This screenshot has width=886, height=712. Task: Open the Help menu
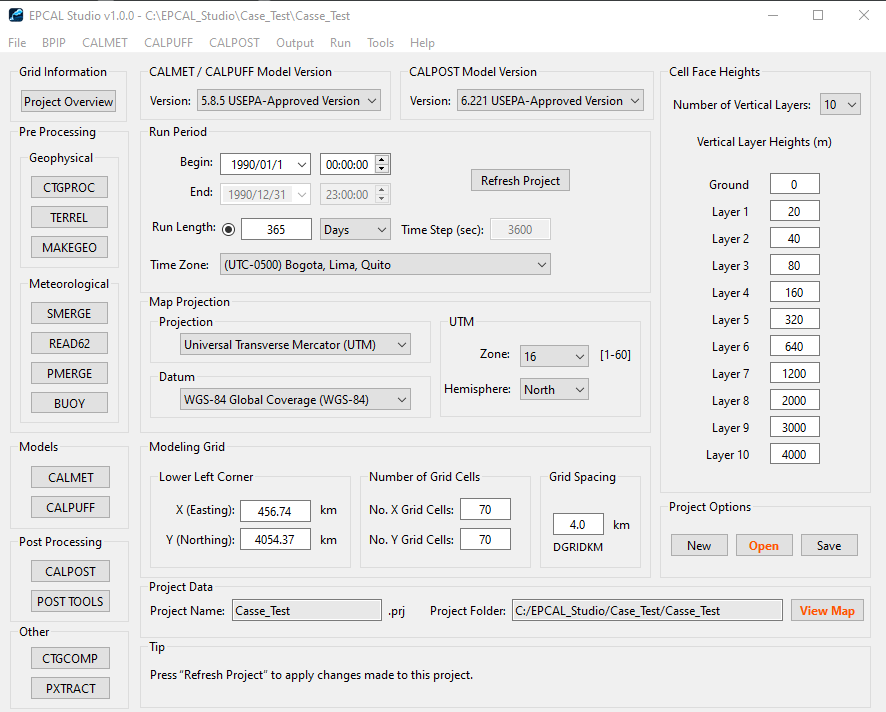point(422,43)
